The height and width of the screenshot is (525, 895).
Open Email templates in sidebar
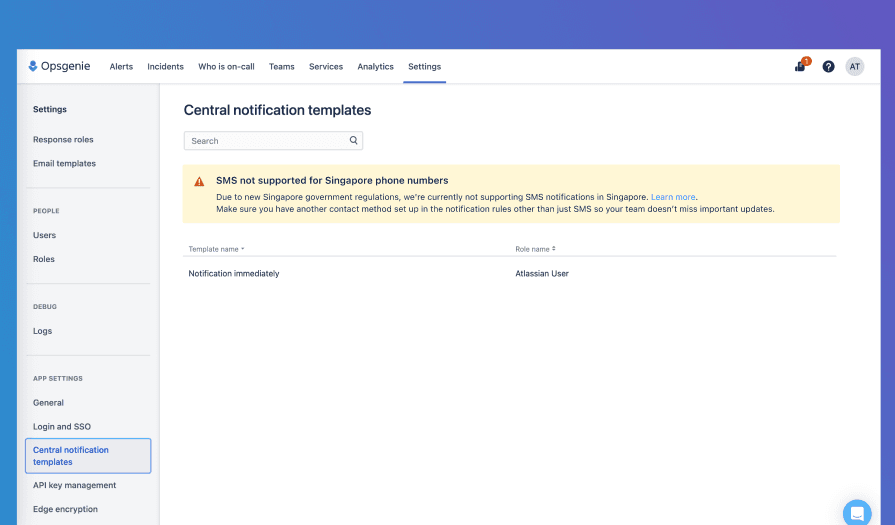(64, 164)
